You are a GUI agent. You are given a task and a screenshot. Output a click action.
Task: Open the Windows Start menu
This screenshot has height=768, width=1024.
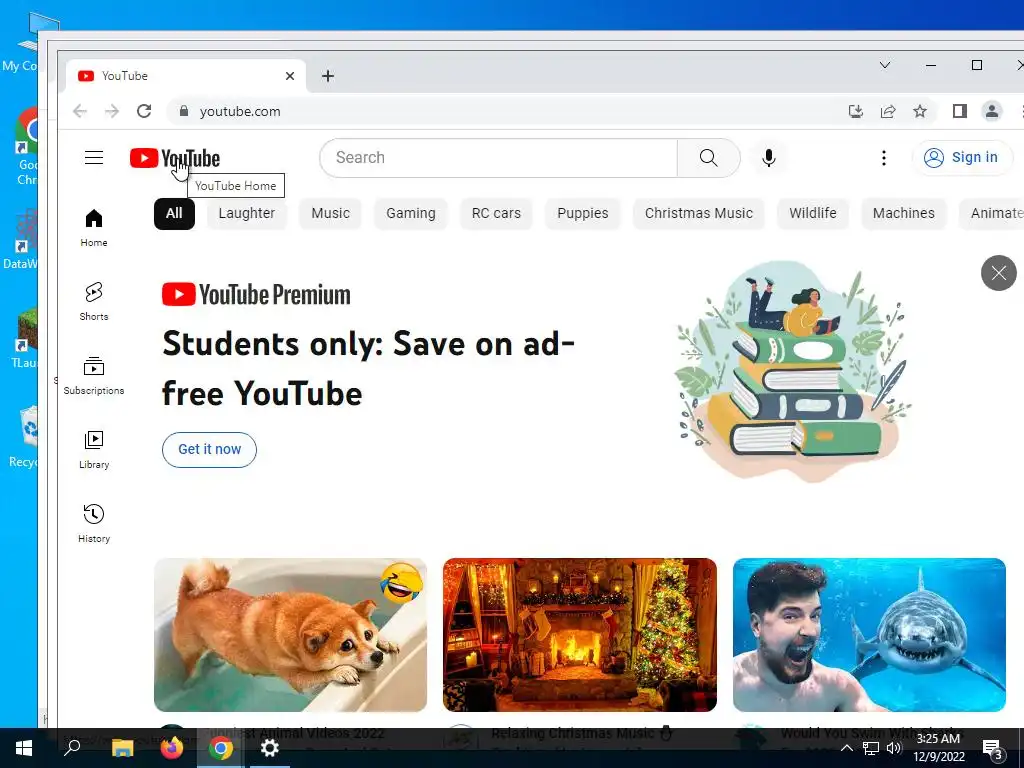tap(24, 748)
